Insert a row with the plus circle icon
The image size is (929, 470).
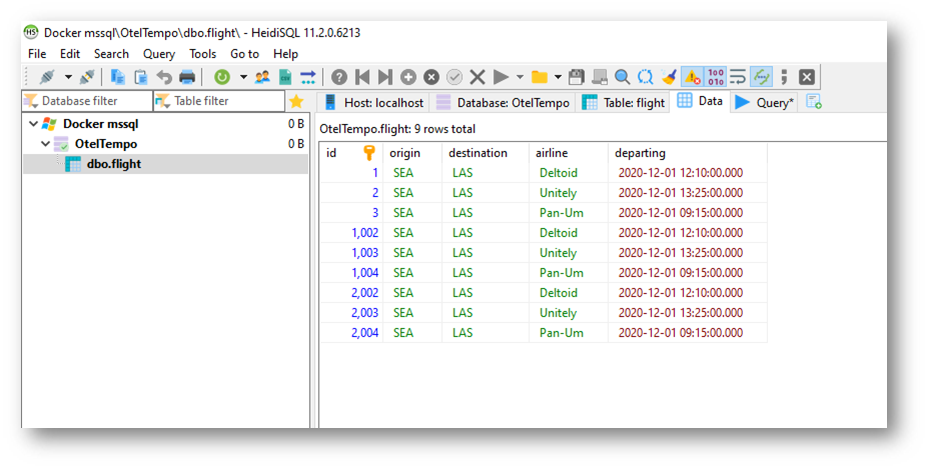(408, 77)
